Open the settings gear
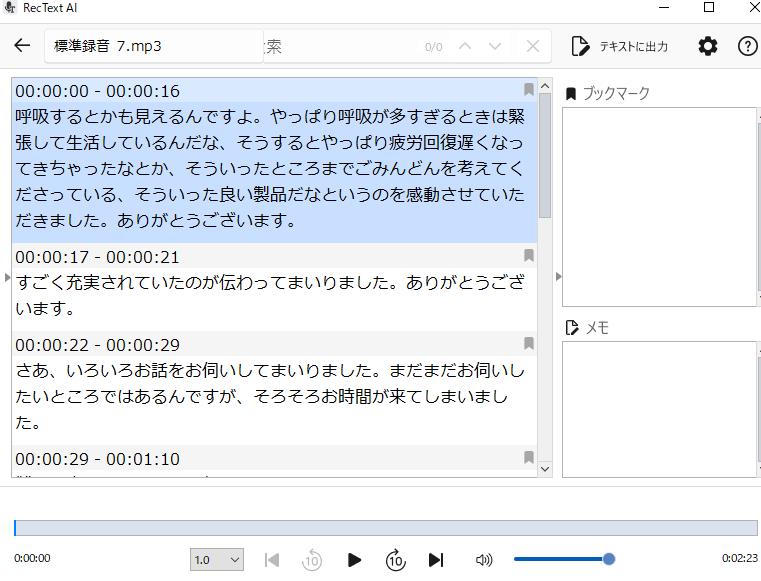This screenshot has width=761, height=581. click(708, 46)
